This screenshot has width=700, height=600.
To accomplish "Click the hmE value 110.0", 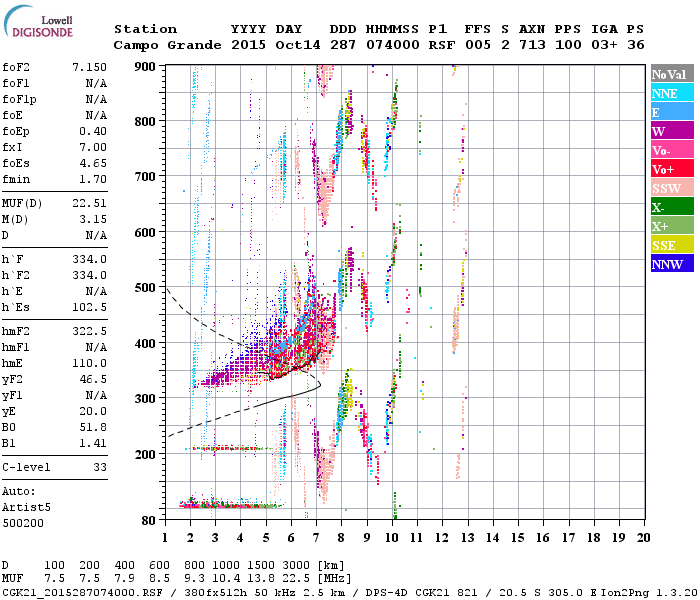I will click(90, 364).
